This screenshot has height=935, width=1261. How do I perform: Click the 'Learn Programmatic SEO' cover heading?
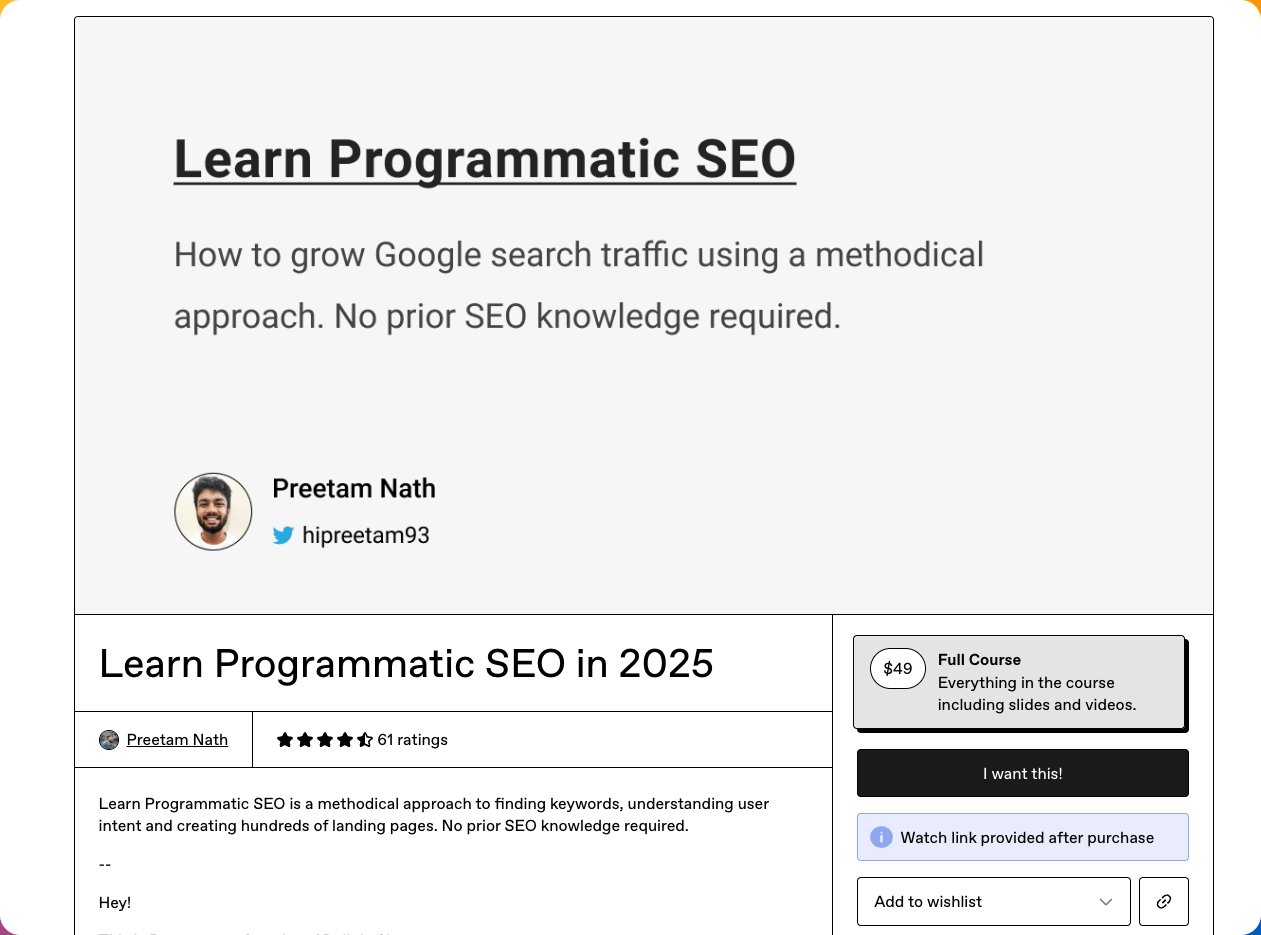485,159
